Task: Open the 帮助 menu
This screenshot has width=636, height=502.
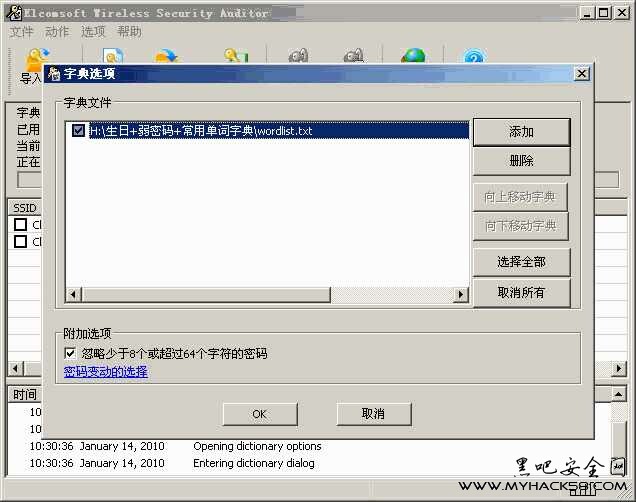Action: point(129,31)
